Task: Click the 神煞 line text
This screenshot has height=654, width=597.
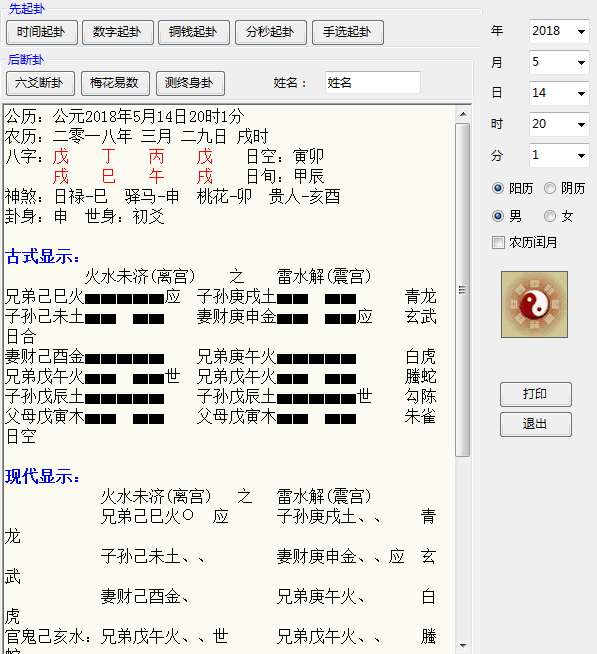Action: pos(172,196)
